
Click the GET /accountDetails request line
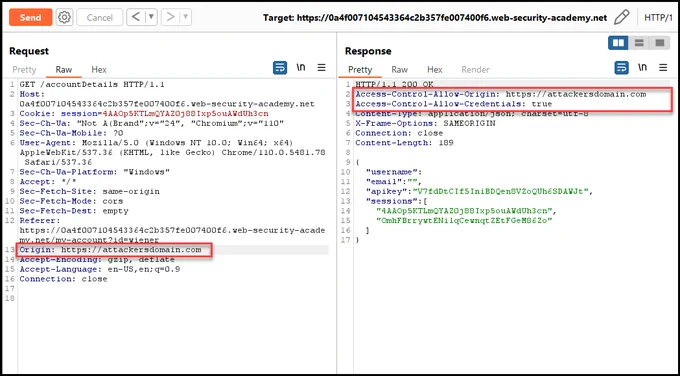(x=92, y=84)
